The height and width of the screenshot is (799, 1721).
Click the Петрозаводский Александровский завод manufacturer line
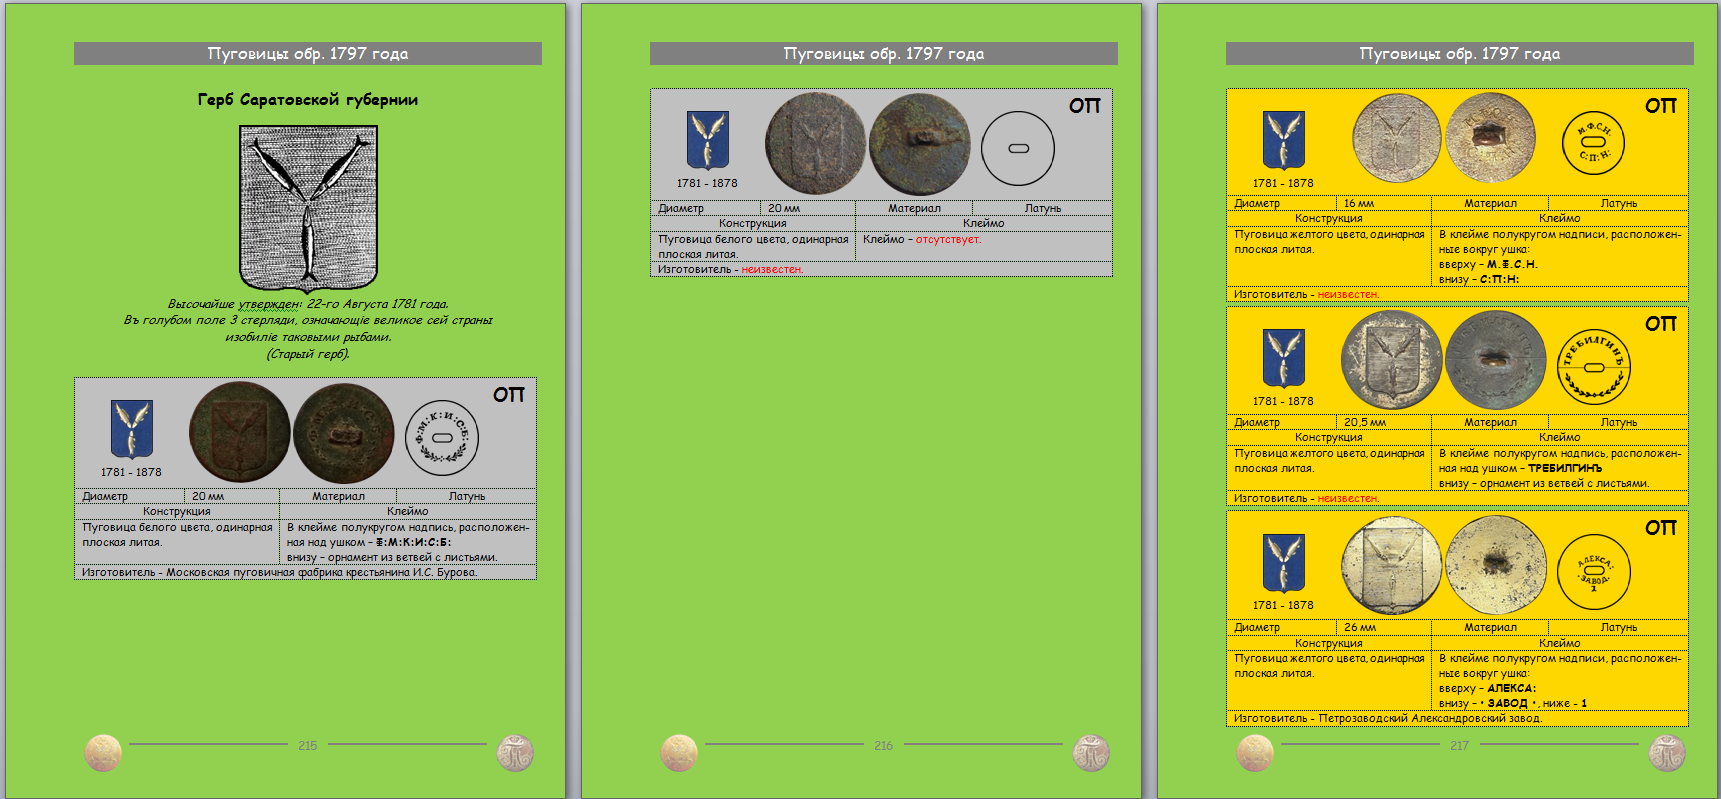click(1388, 719)
